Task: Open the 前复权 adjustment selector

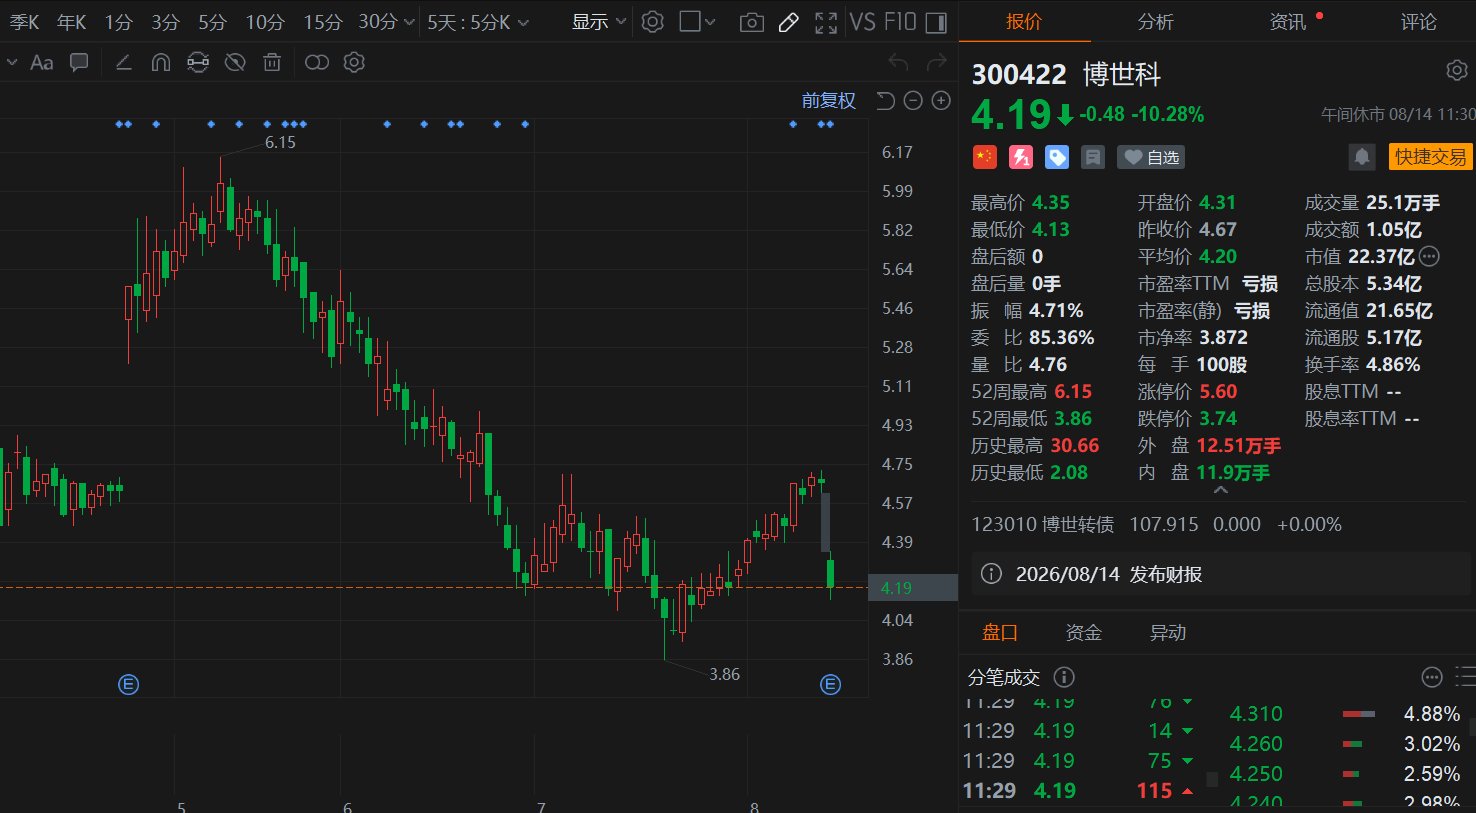Action: pos(829,100)
